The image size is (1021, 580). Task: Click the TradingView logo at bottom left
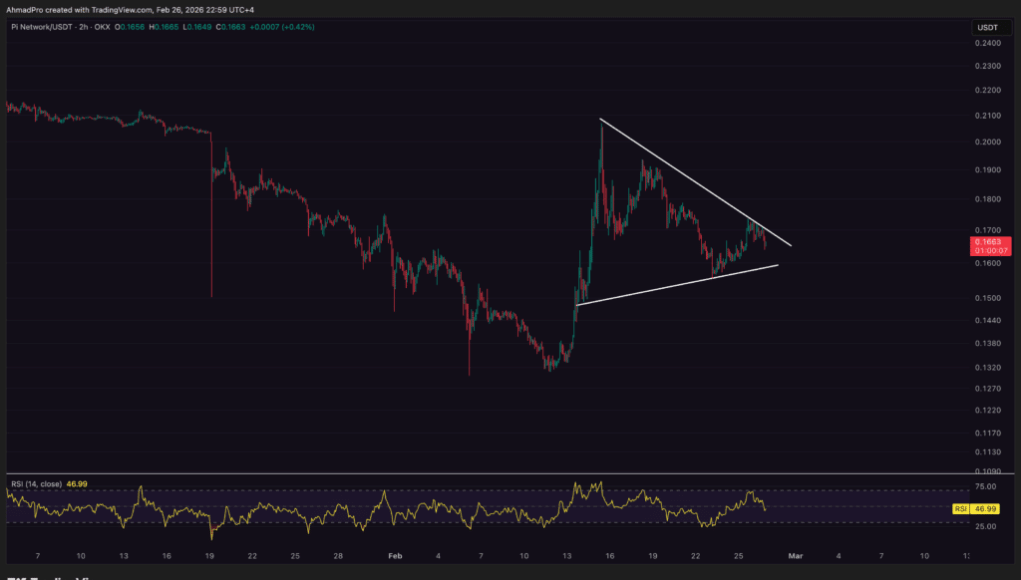[x=40, y=576]
